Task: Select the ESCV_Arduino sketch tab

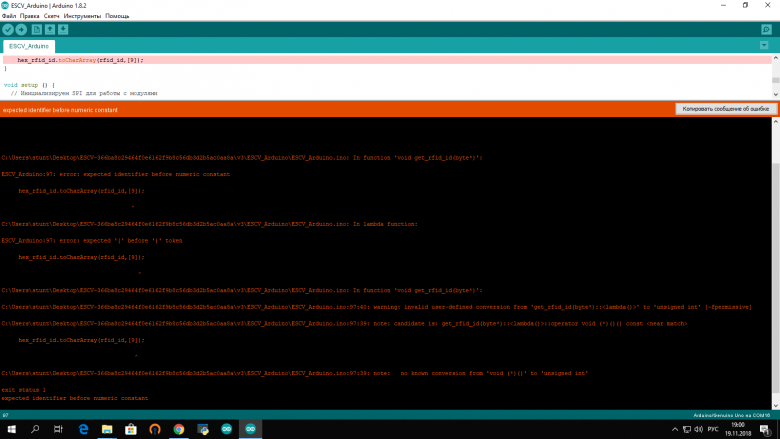Action: pos(29,46)
